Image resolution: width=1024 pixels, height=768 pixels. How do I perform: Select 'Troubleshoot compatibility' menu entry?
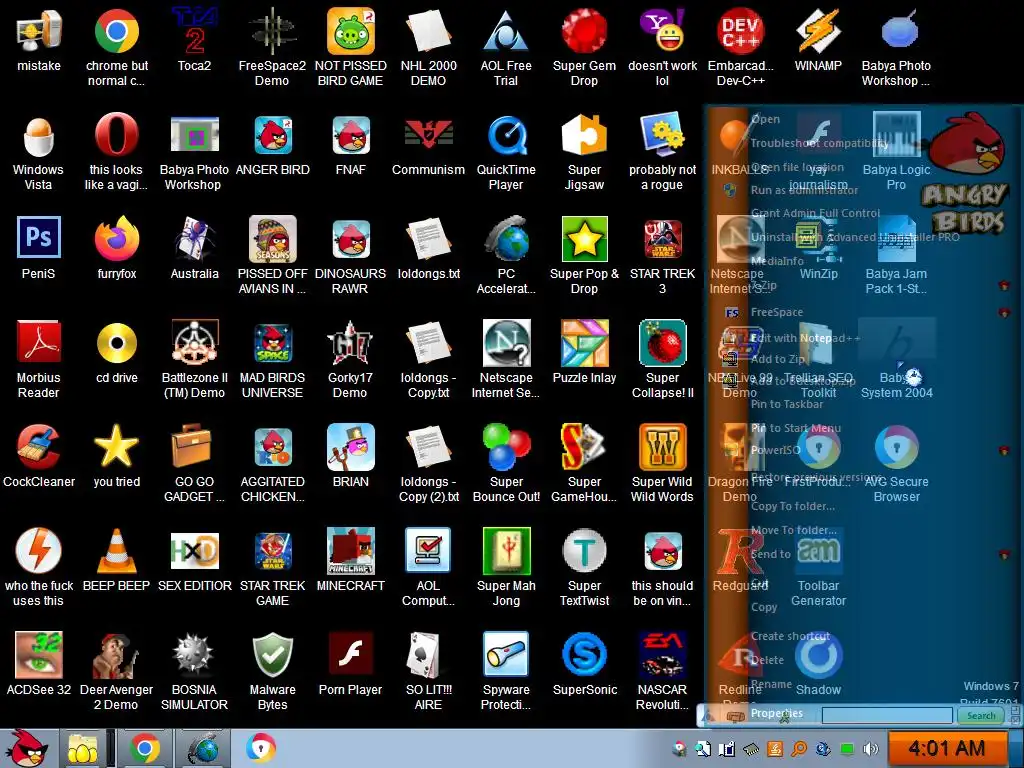coord(819,143)
